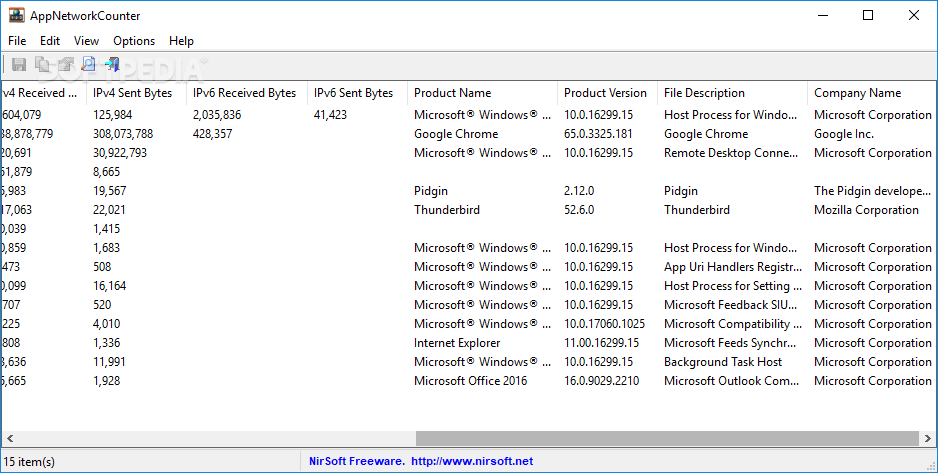Click IPv4 sent value 22,021
The height and width of the screenshot is (473, 938).
(x=109, y=210)
